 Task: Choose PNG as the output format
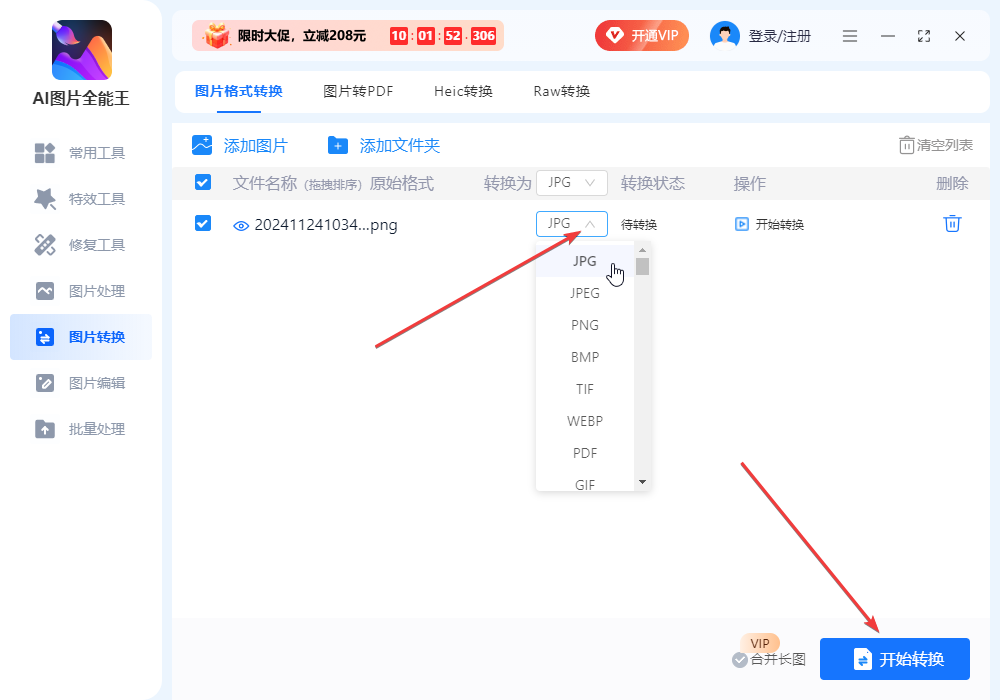[x=584, y=324]
